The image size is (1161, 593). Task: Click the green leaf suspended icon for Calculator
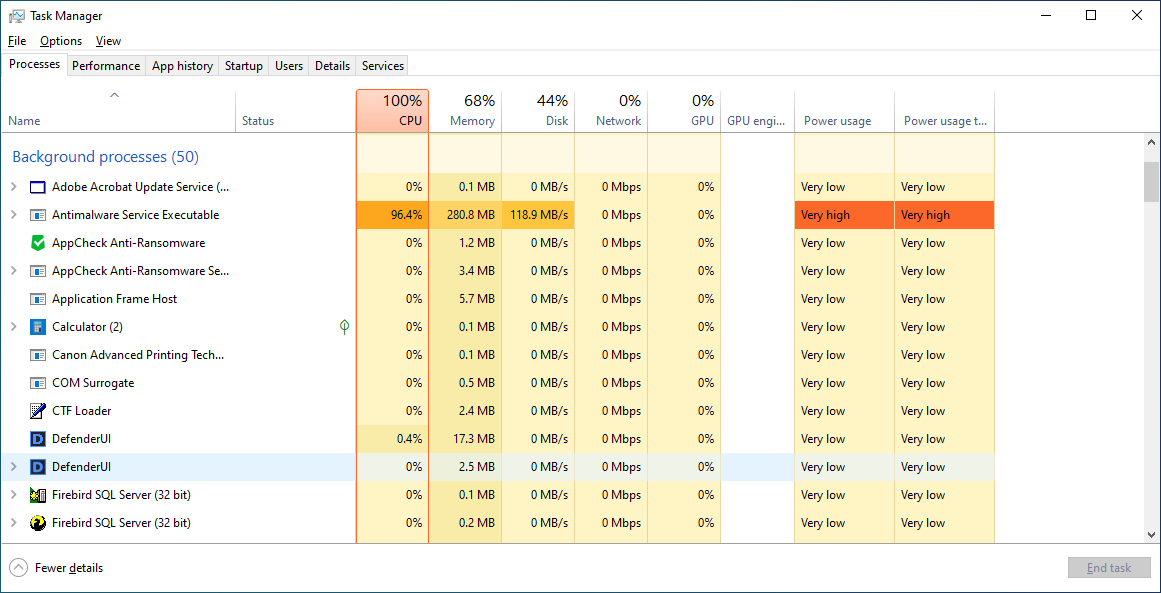[344, 326]
